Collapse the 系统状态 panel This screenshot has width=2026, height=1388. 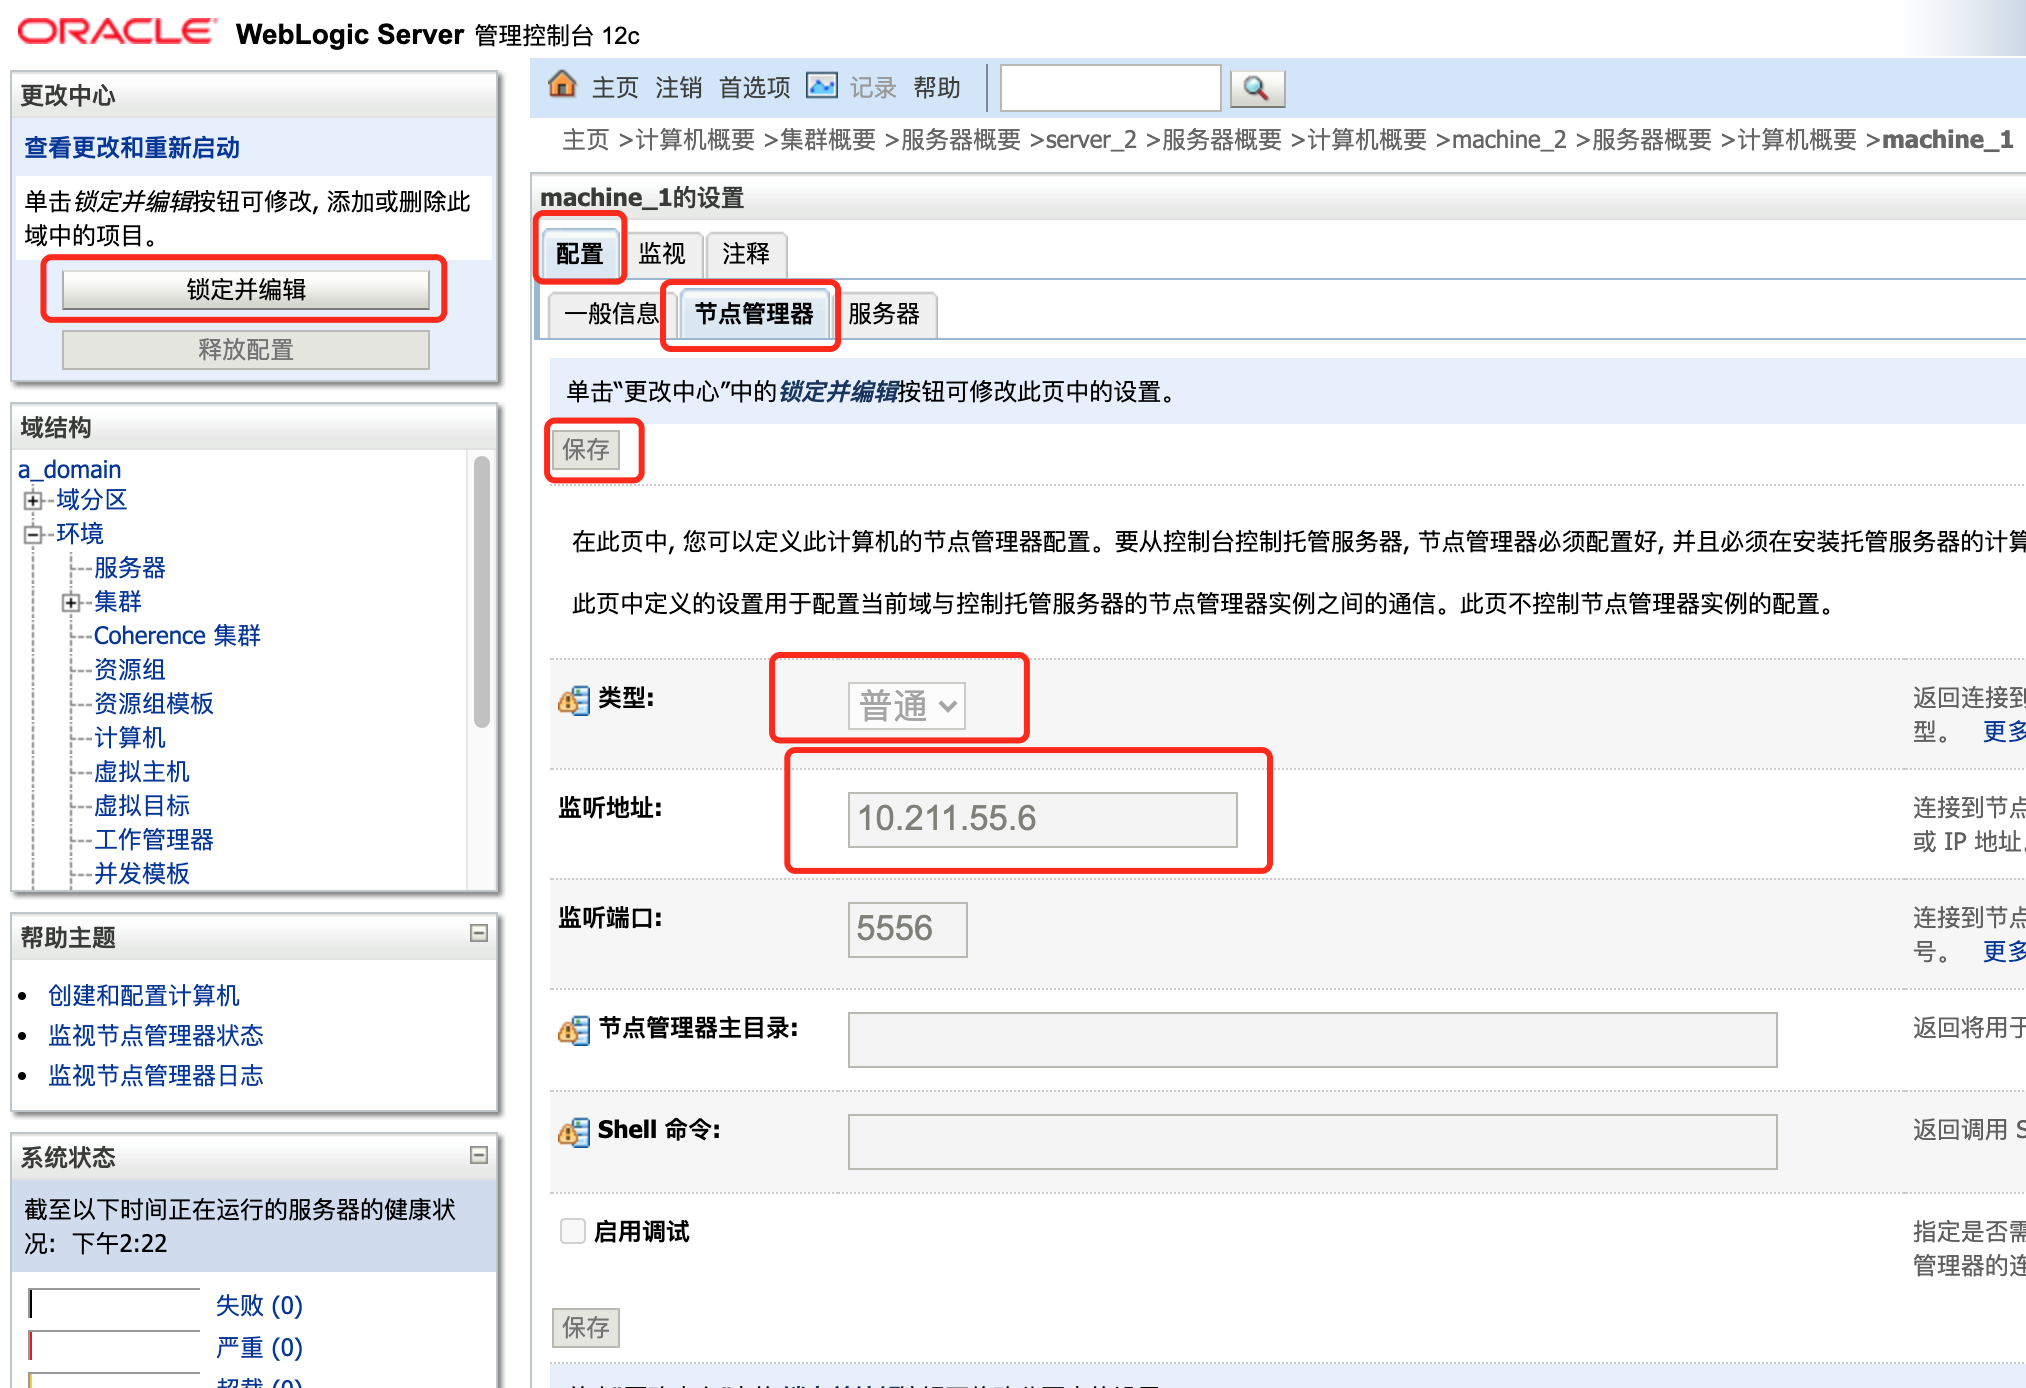pyautogui.click(x=479, y=1155)
